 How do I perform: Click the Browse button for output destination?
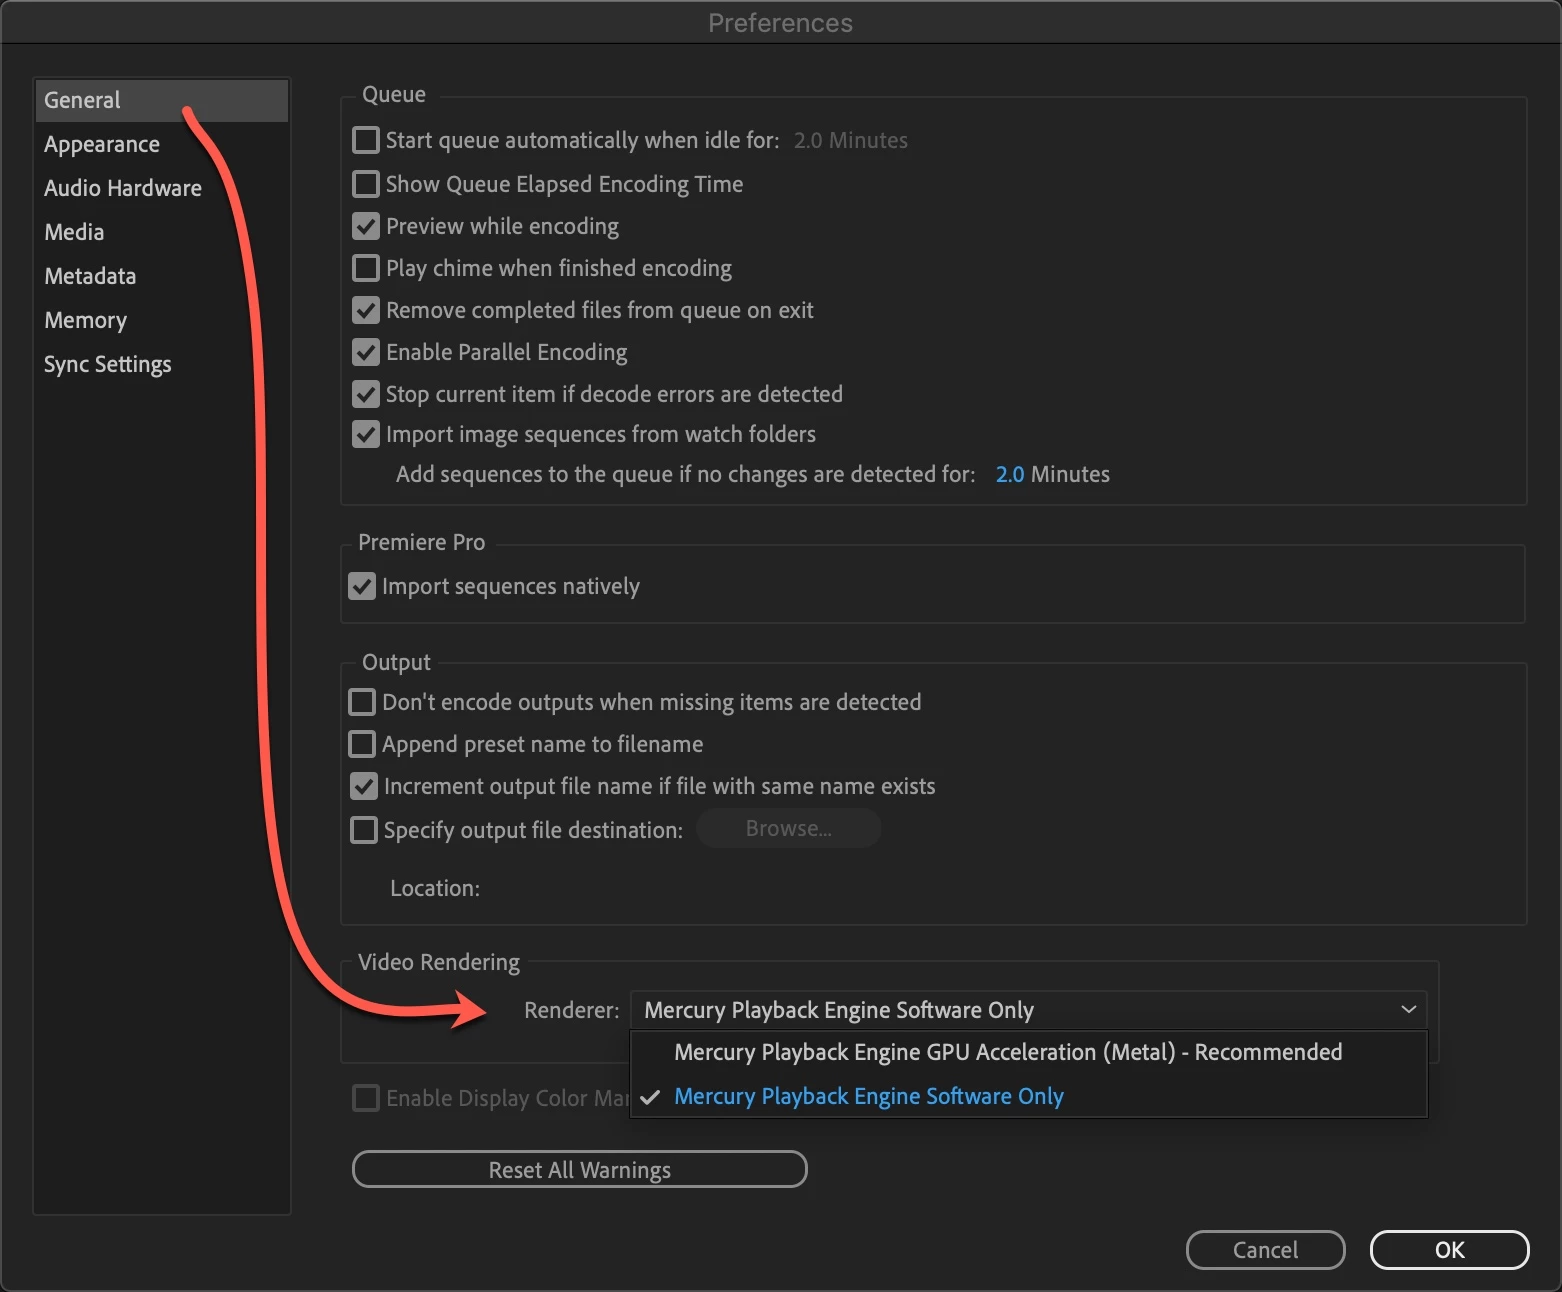coord(788,829)
